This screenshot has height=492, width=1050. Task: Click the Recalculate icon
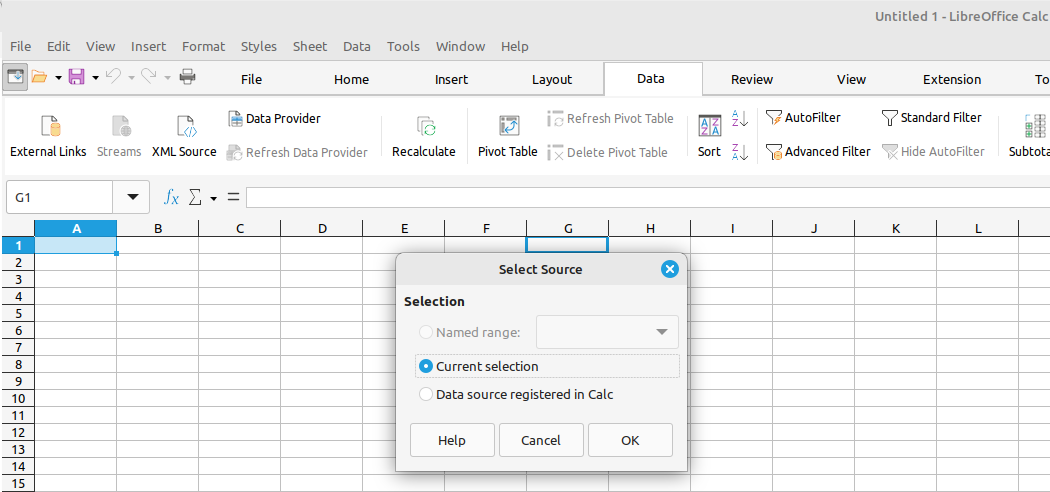point(424,127)
